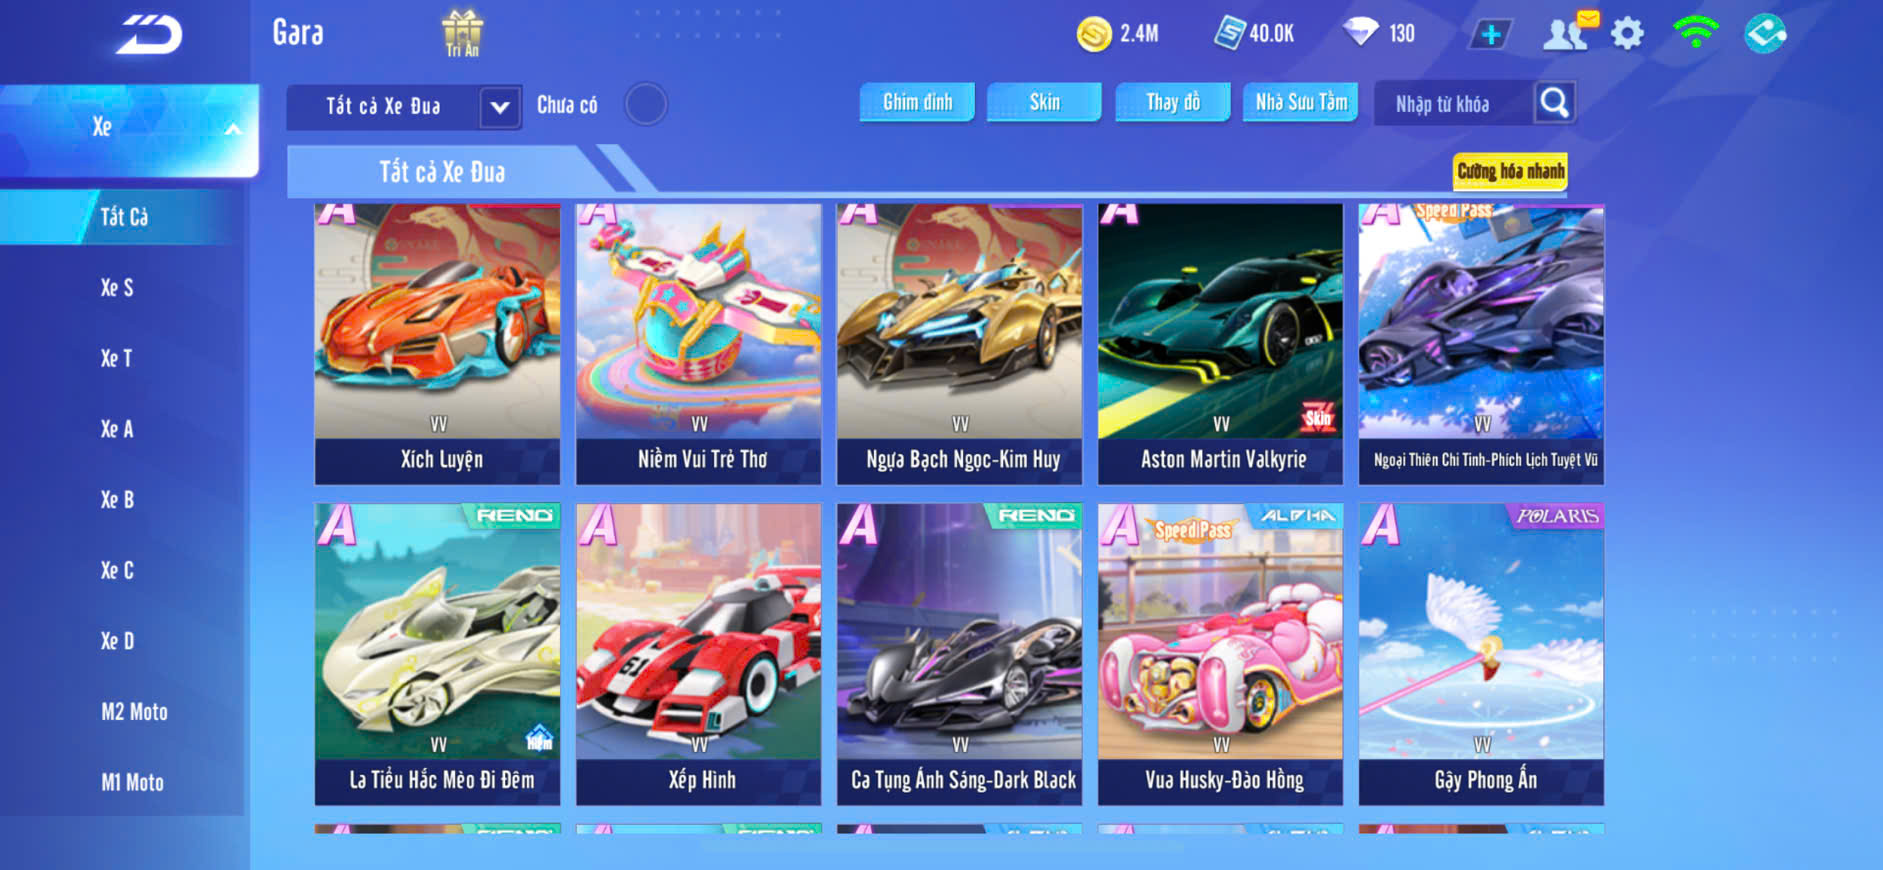1883x870 pixels.
Task: Select the Aston Martin Valkyrie car card
Action: [x=1220, y=345]
